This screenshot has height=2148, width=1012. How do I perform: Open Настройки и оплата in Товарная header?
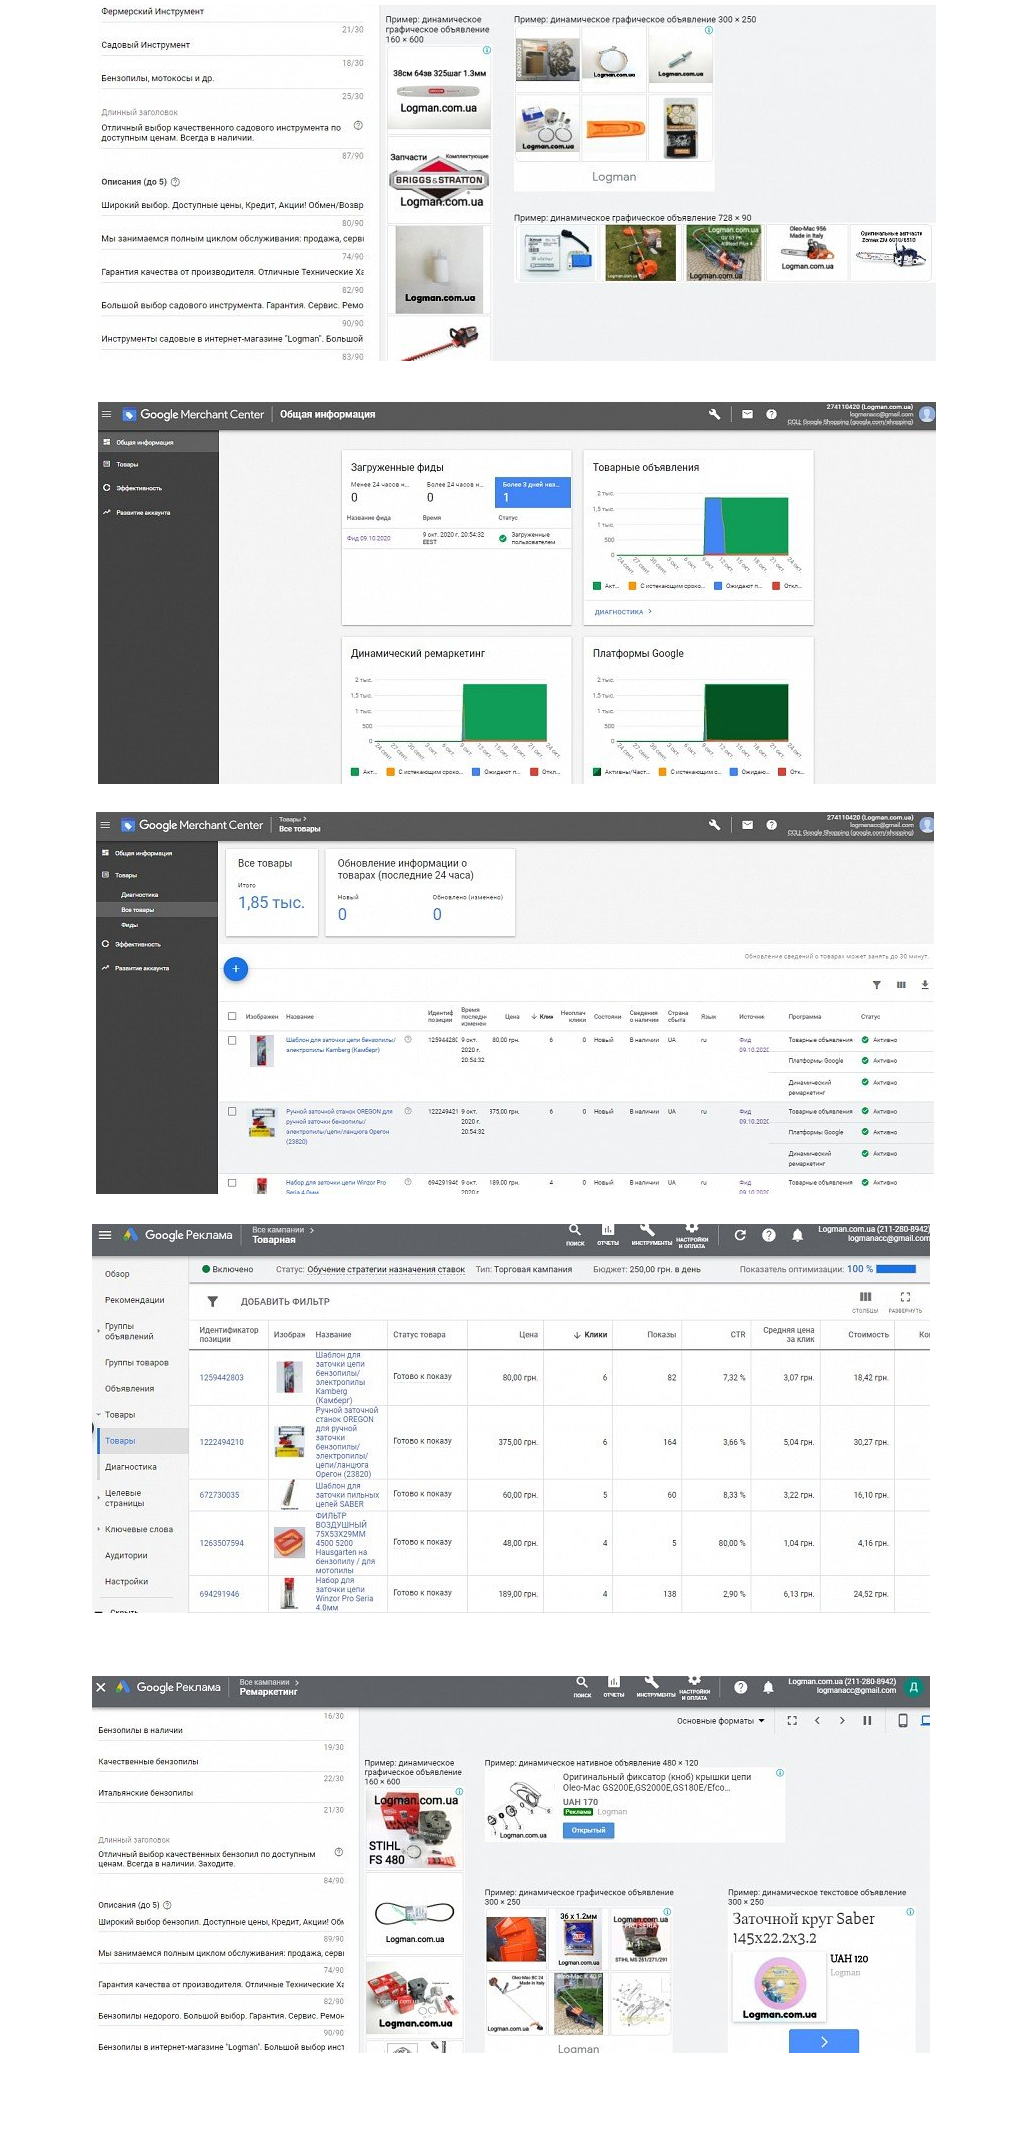click(693, 1236)
